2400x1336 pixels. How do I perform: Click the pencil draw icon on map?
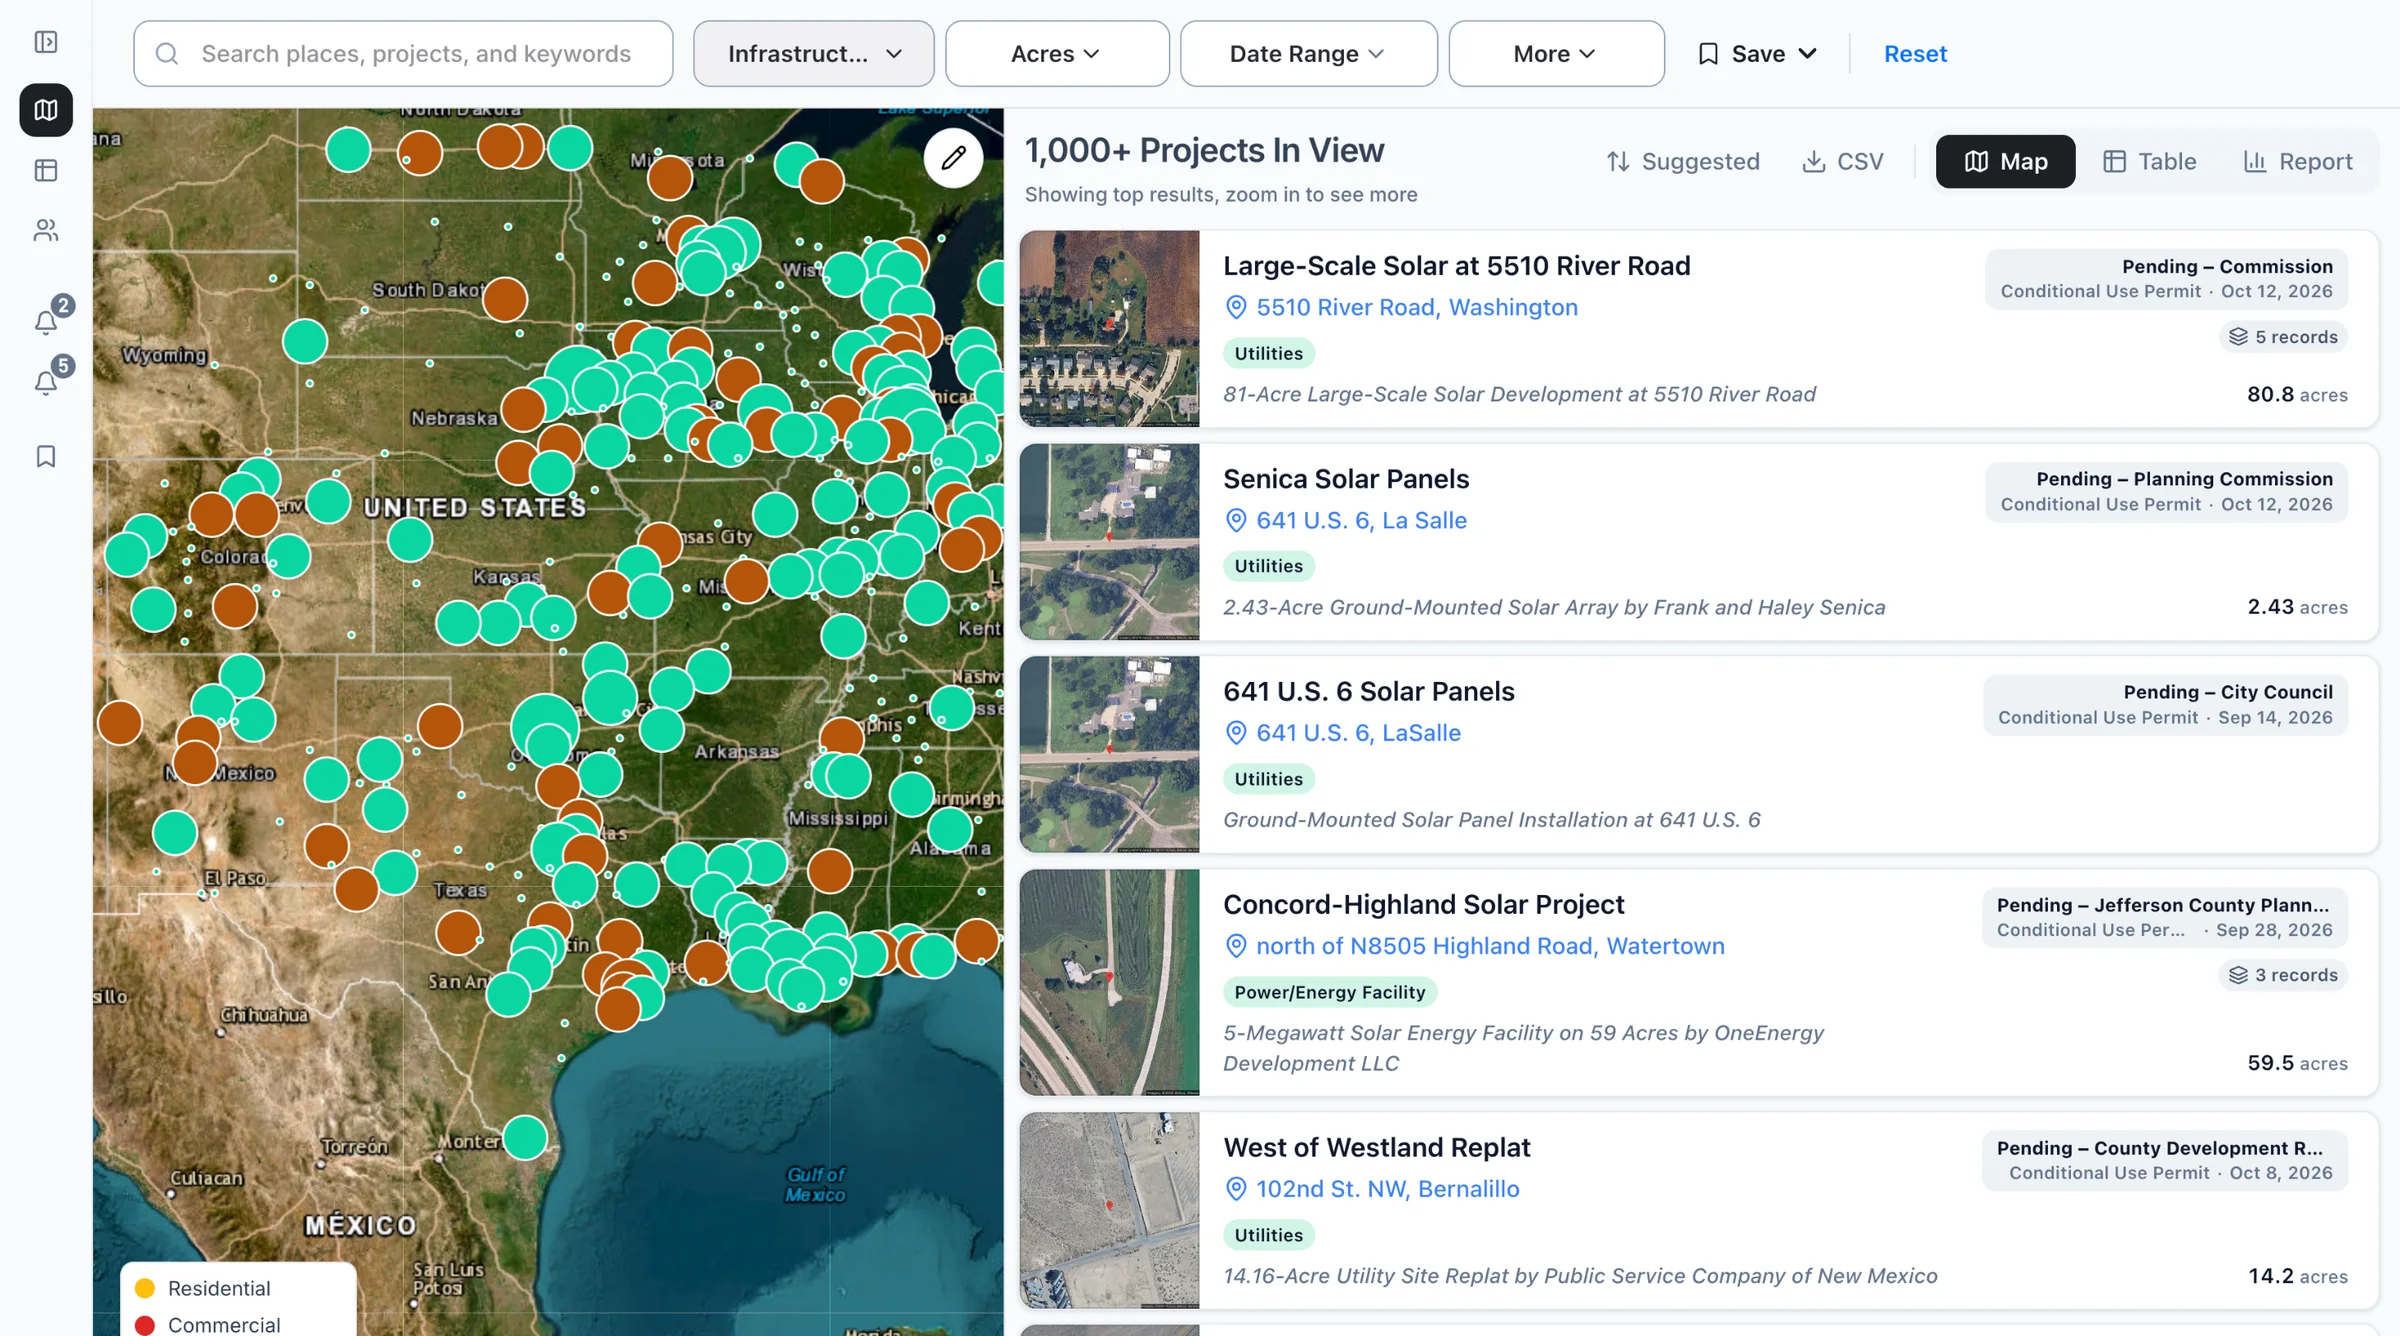coord(953,157)
